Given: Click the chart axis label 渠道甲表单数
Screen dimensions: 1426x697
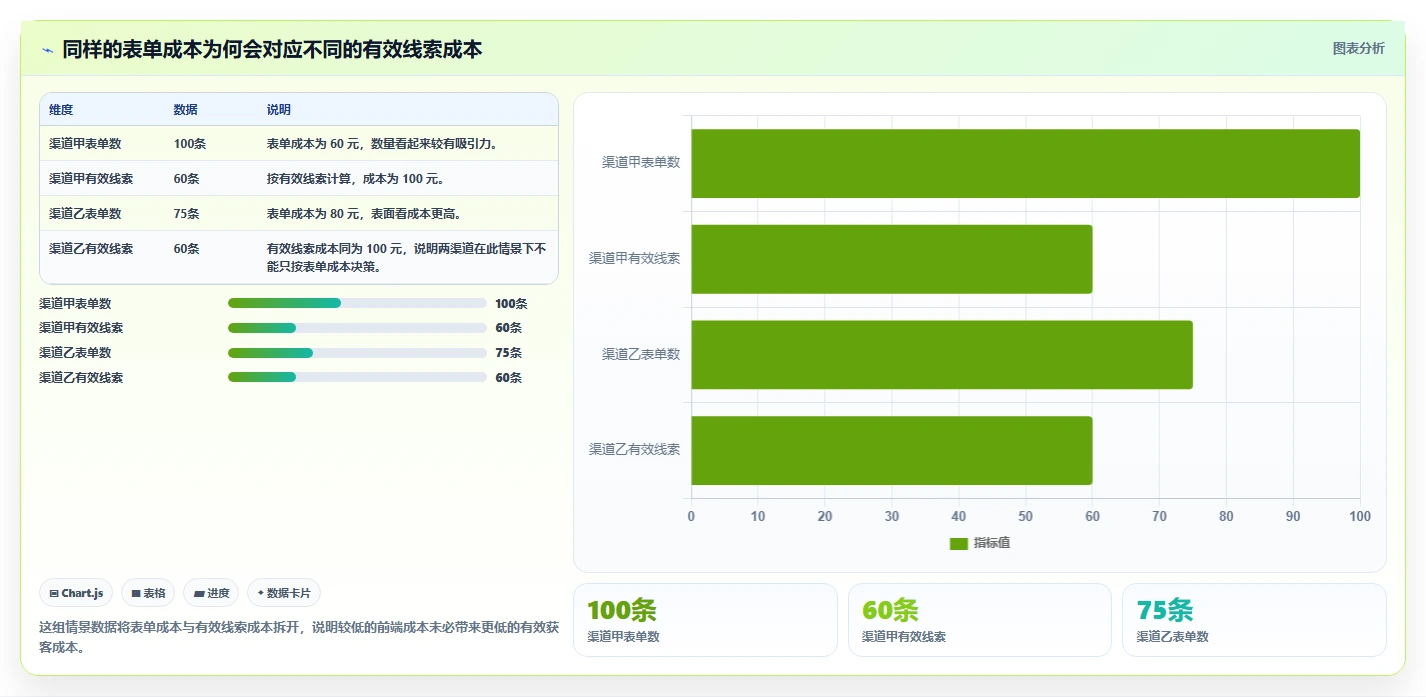Looking at the screenshot, I should click(641, 162).
